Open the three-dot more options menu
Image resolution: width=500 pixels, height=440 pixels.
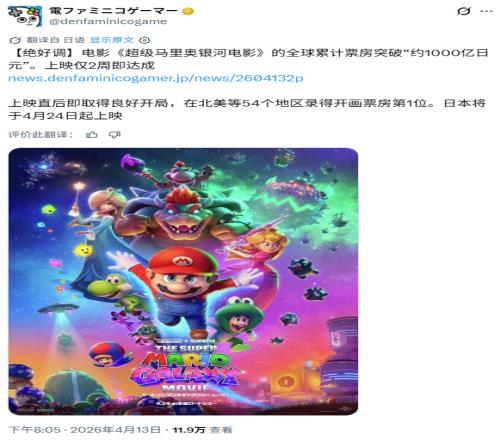click(486, 11)
